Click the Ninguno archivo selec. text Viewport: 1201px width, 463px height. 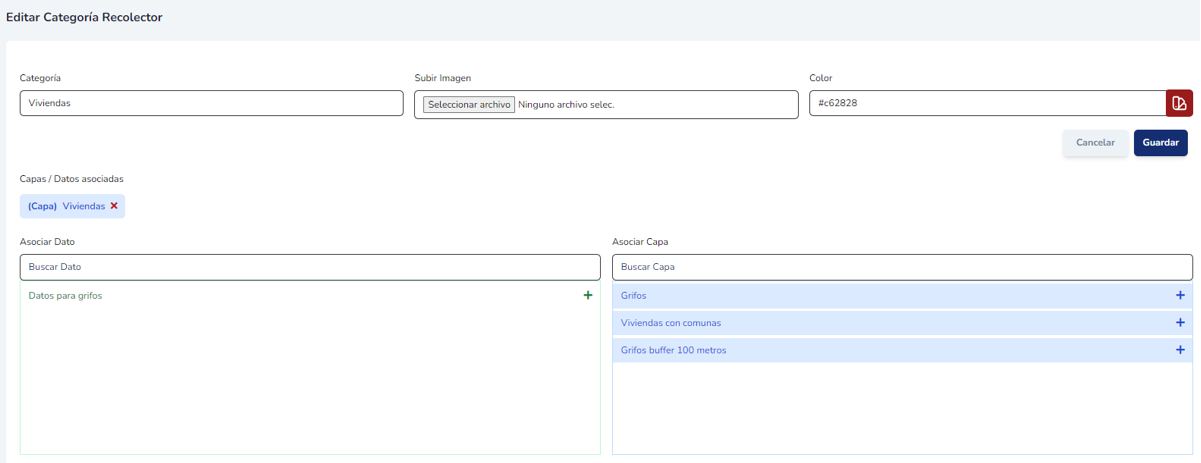(x=566, y=104)
